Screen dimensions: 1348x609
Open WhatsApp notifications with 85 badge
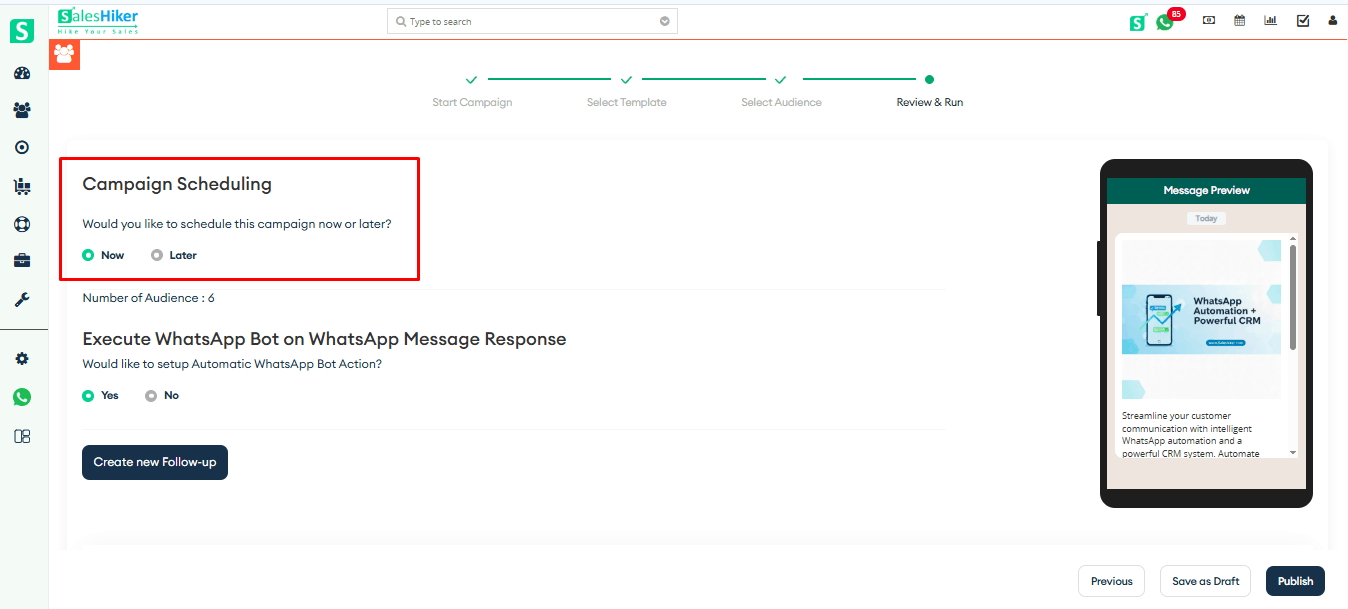tap(1165, 21)
